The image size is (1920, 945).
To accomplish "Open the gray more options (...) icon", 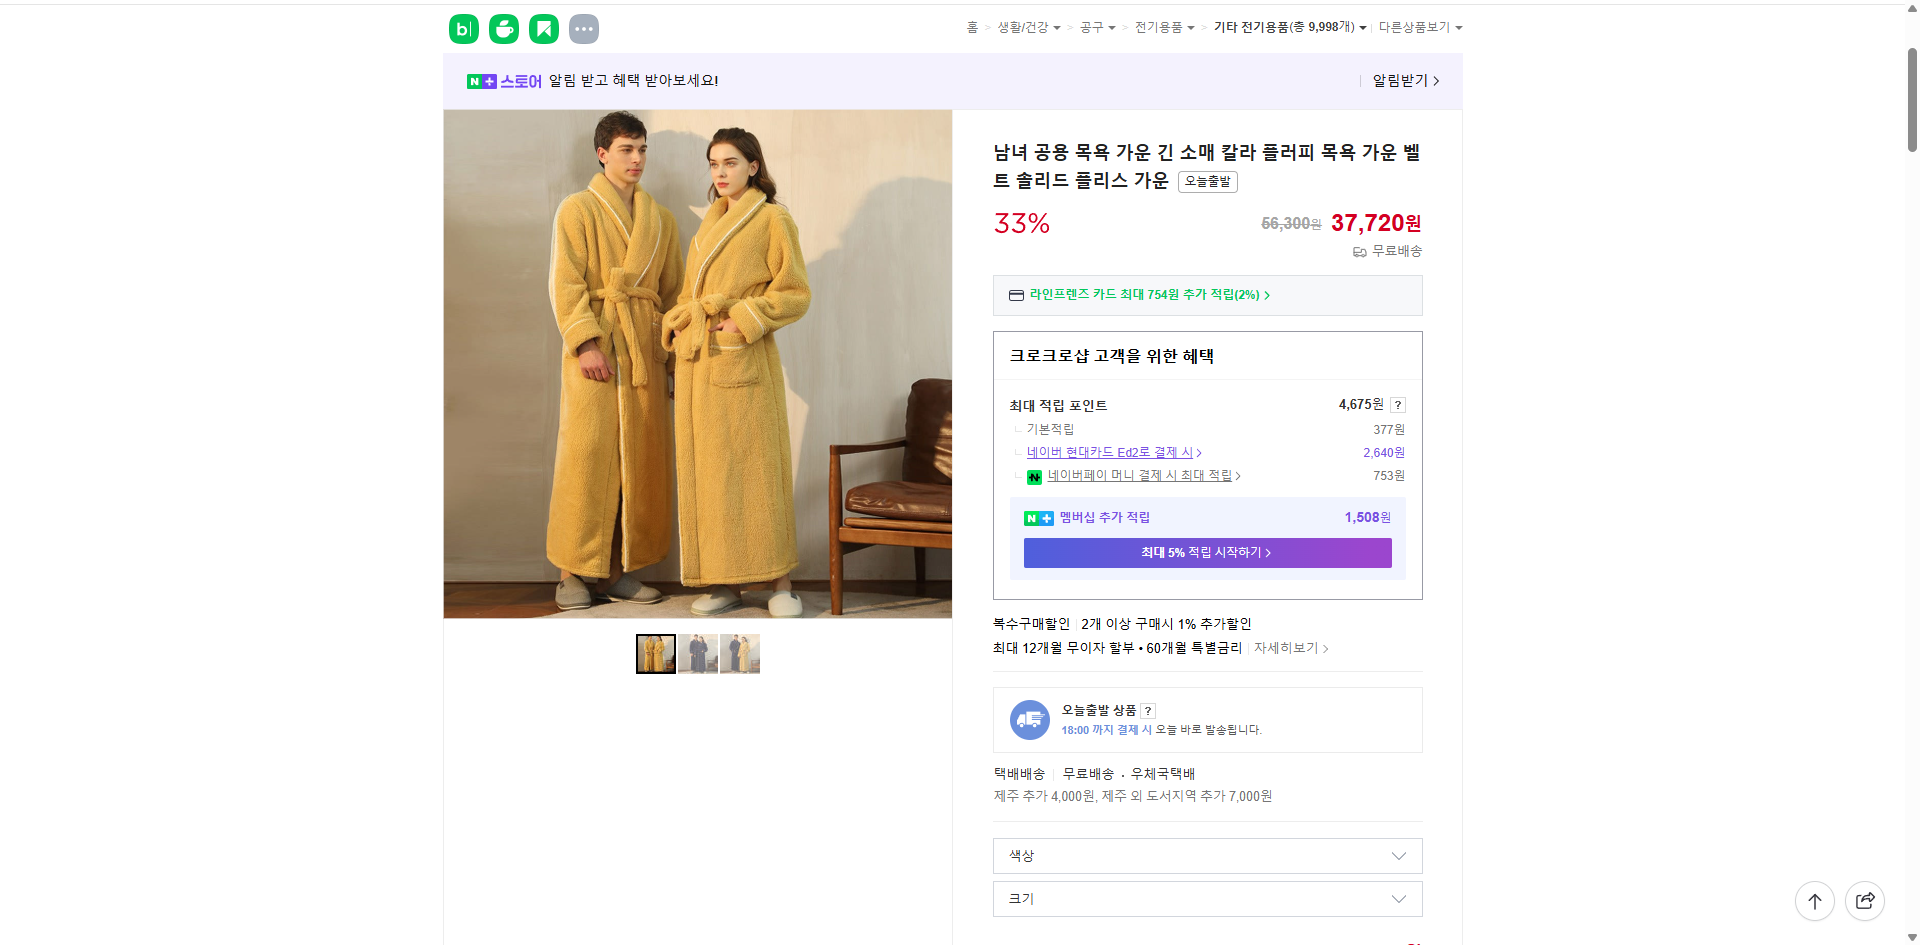I will point(584,29).
